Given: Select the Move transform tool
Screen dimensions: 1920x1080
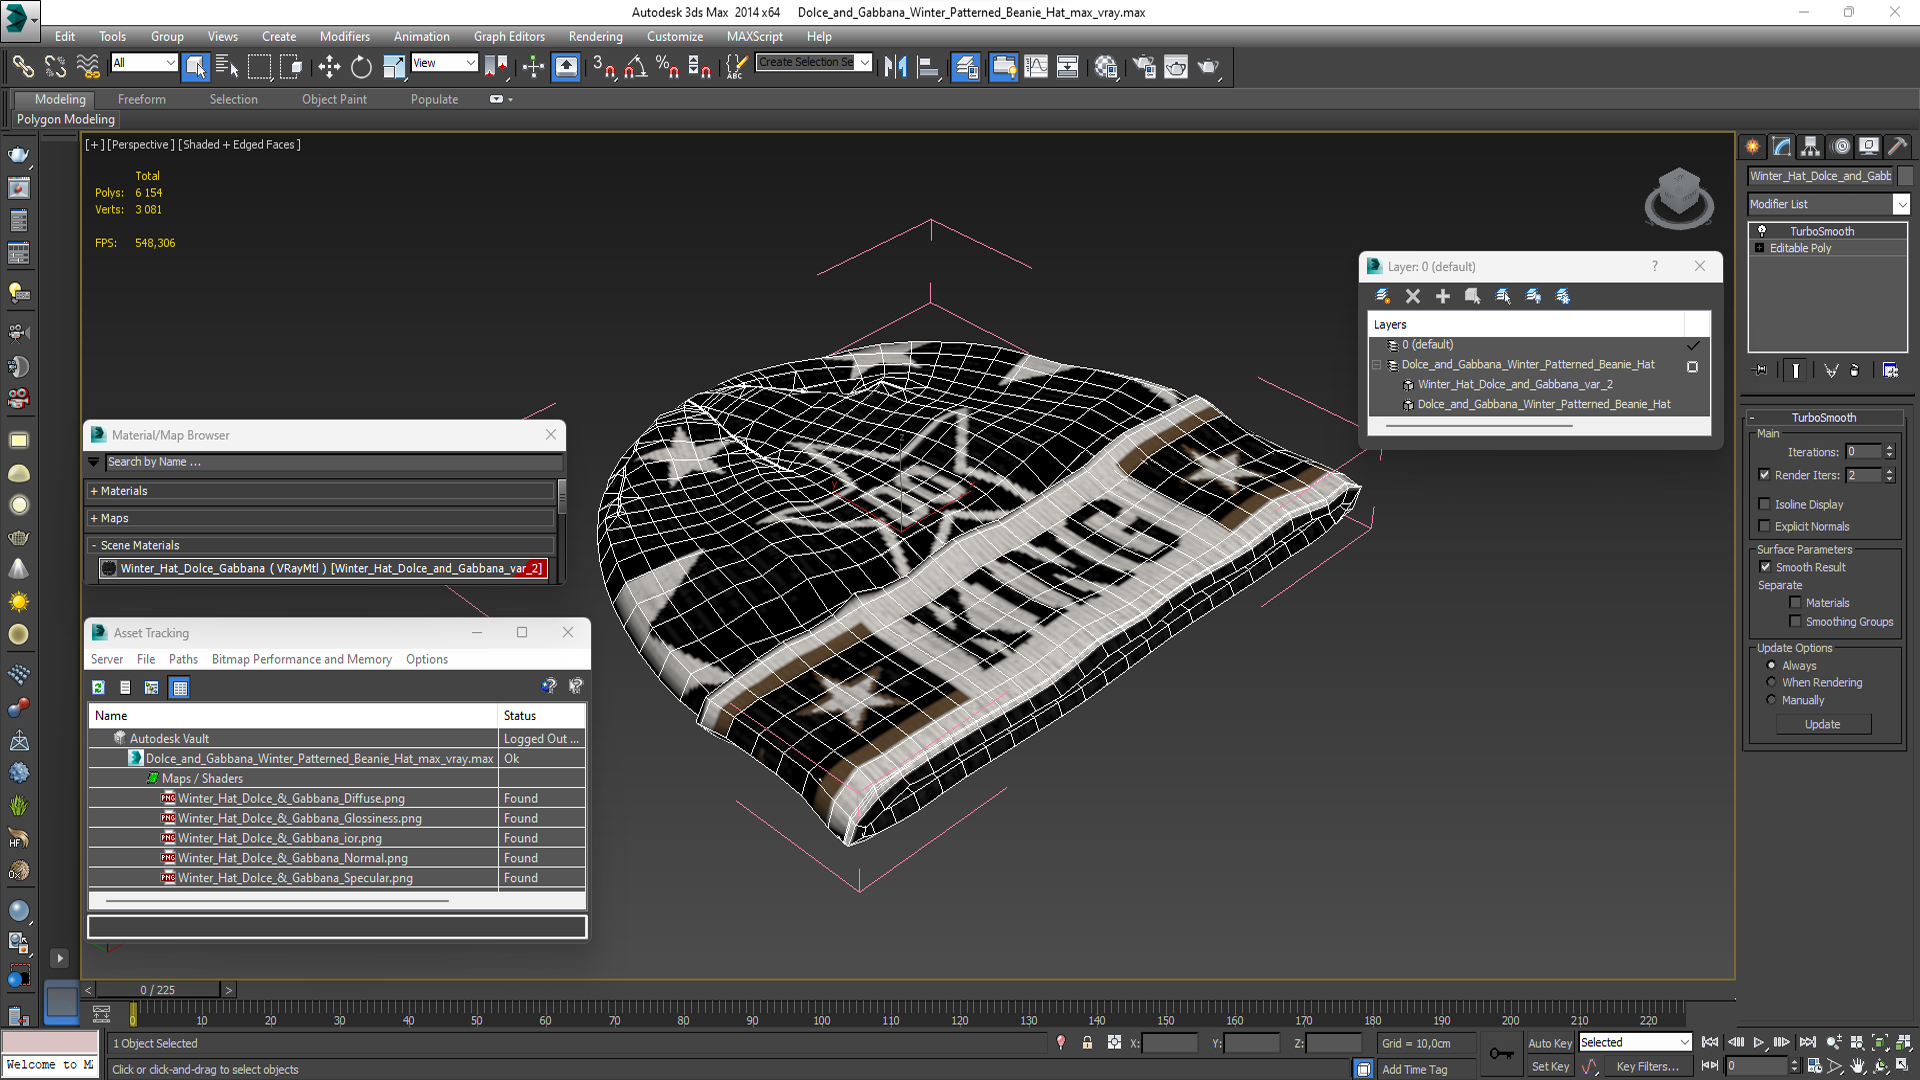Looking at the screenshot, I should coord(329,67).
